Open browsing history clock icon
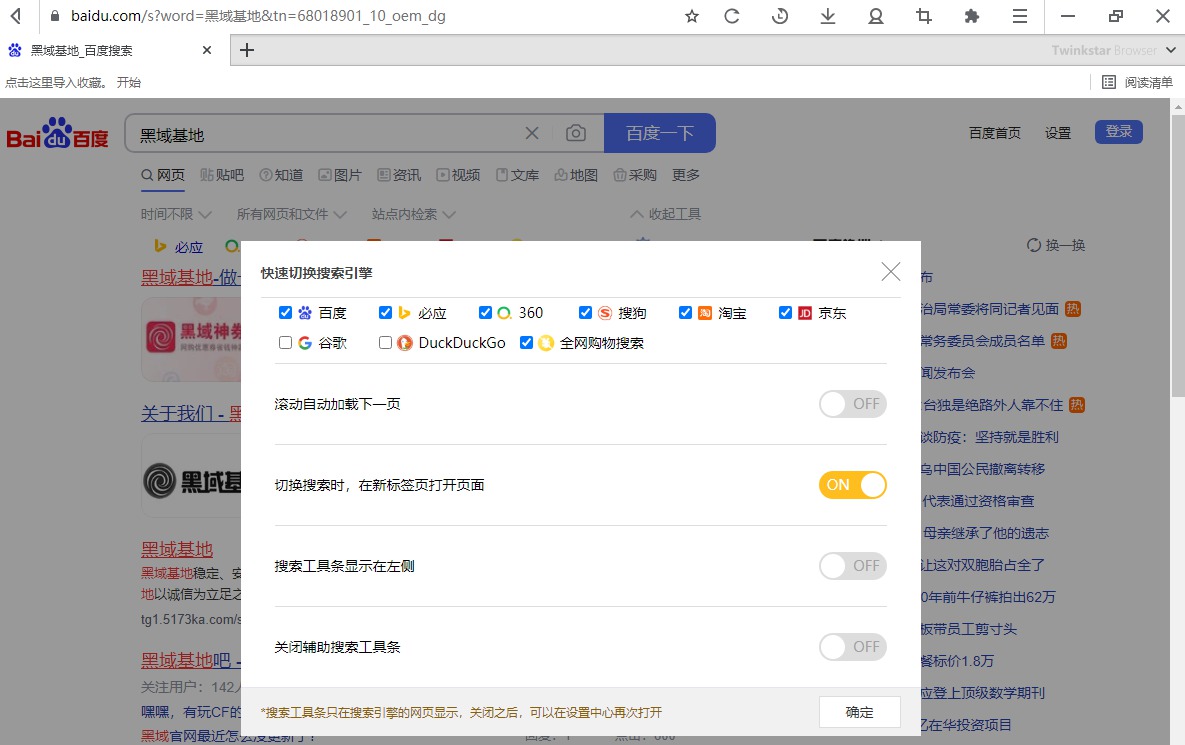This screenshot has height=745, width=1185. click(780, 16)
